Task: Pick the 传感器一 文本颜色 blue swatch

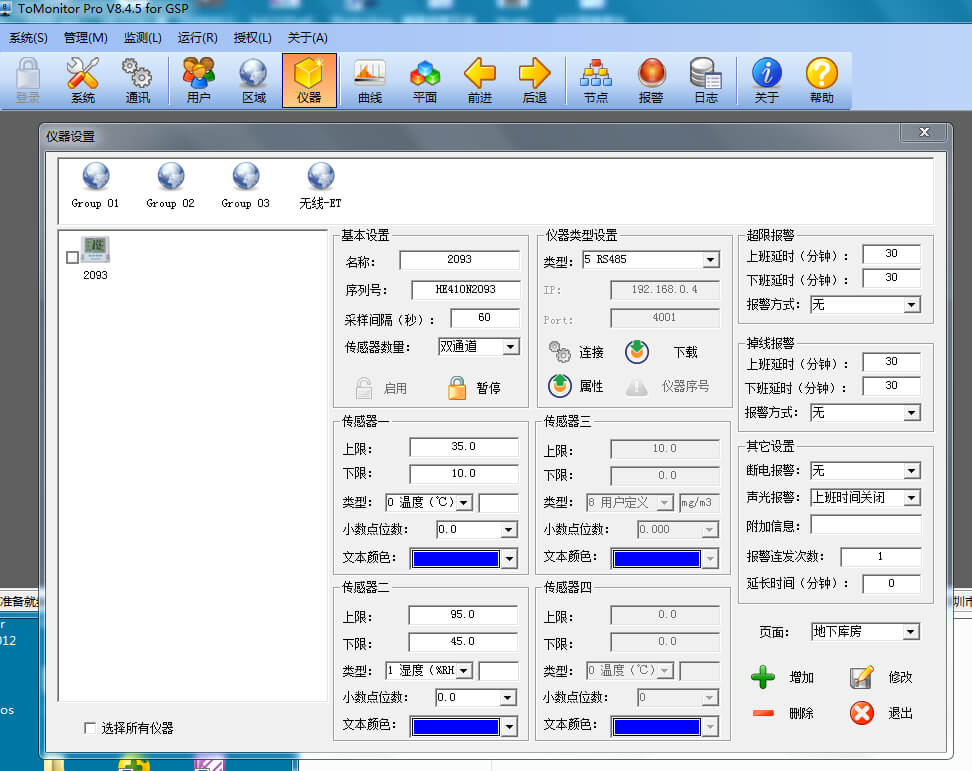Action: click(x=455, y=559)
